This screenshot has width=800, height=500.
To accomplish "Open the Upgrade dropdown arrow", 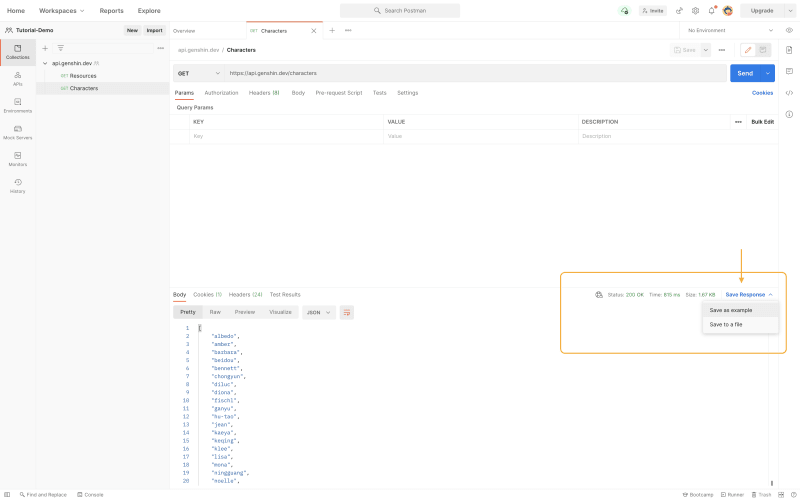I will click(791, 11).
